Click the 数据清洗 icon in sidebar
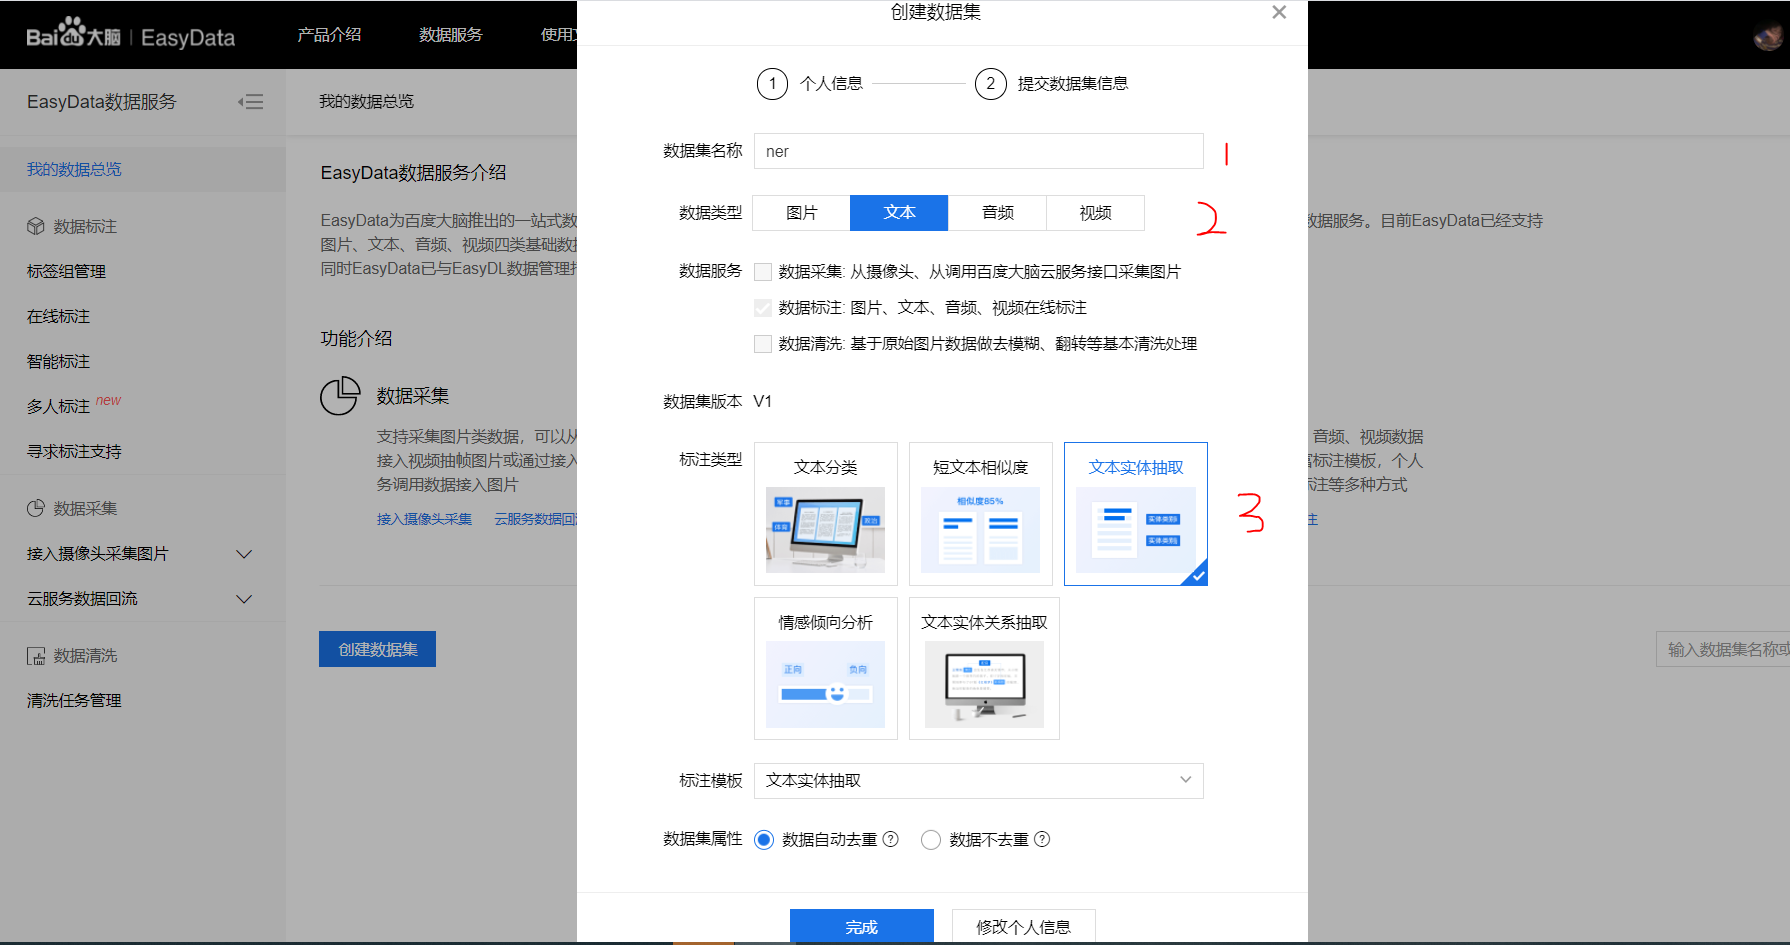 (36, 656)
